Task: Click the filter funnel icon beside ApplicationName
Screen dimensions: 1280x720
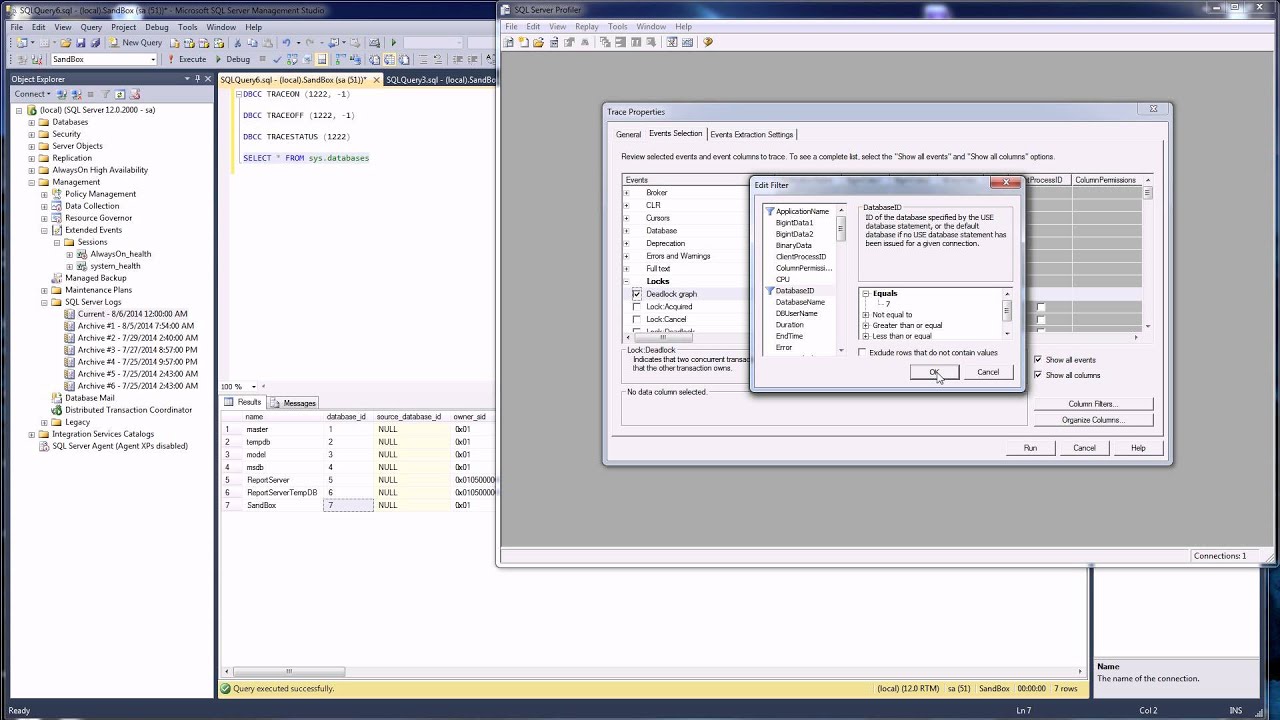Action: click(x=770, y=211)
